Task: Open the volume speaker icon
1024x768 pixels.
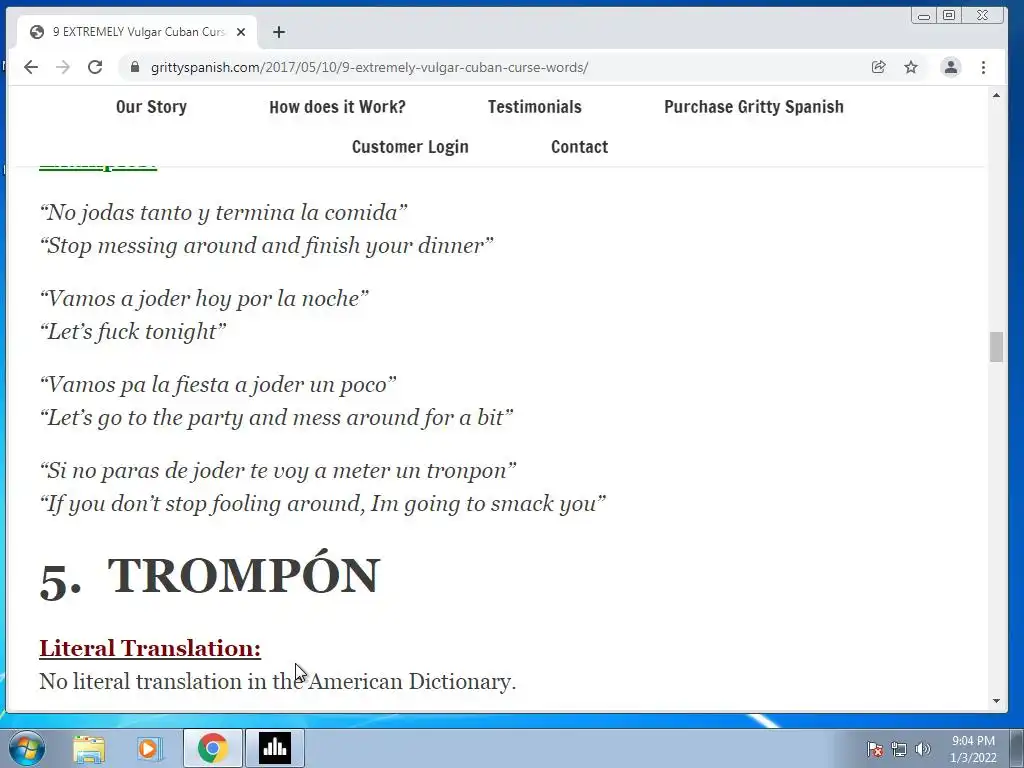Action: click(x=923, y=749)
